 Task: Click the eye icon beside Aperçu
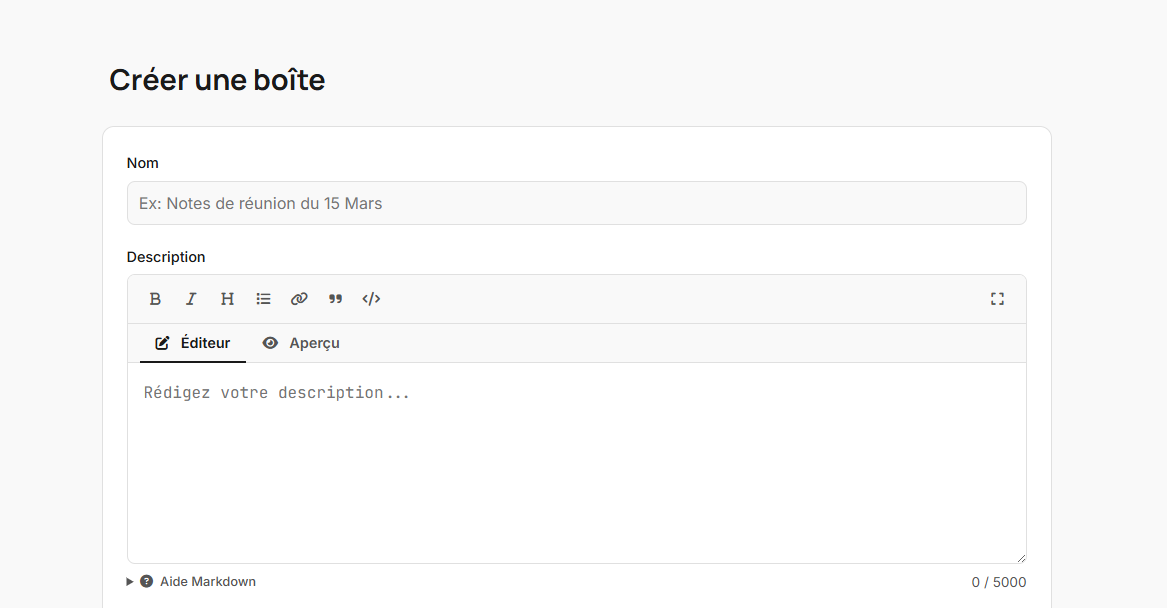pyautogui.click(x=270, y=343)
